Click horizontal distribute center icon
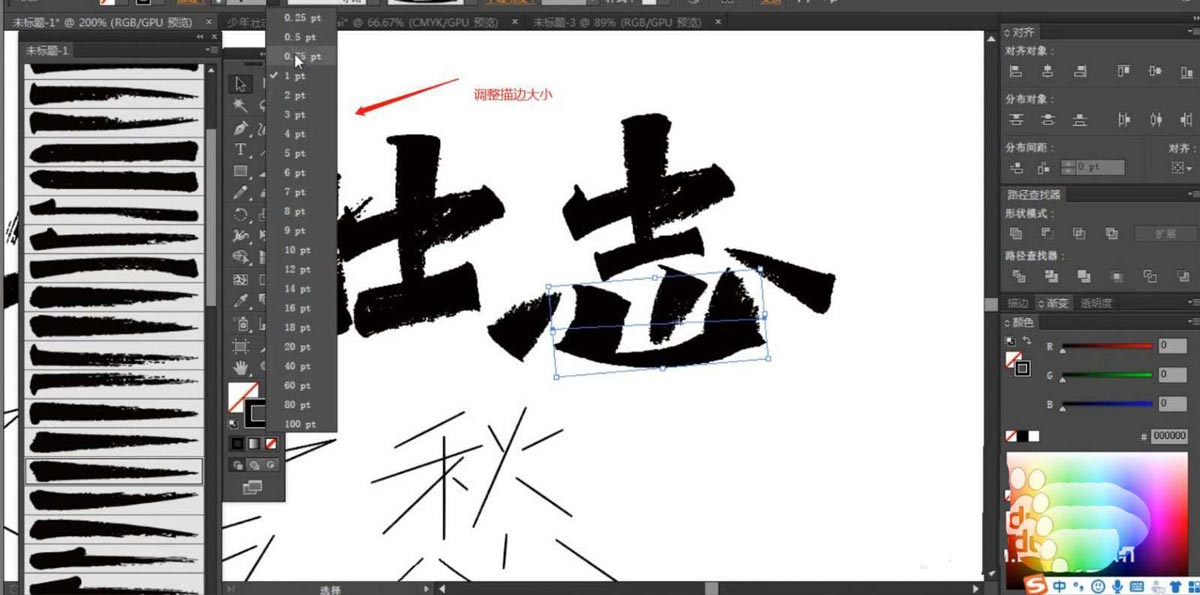The width and height of the screenshot is (1200, 595). click(1156, 120)
